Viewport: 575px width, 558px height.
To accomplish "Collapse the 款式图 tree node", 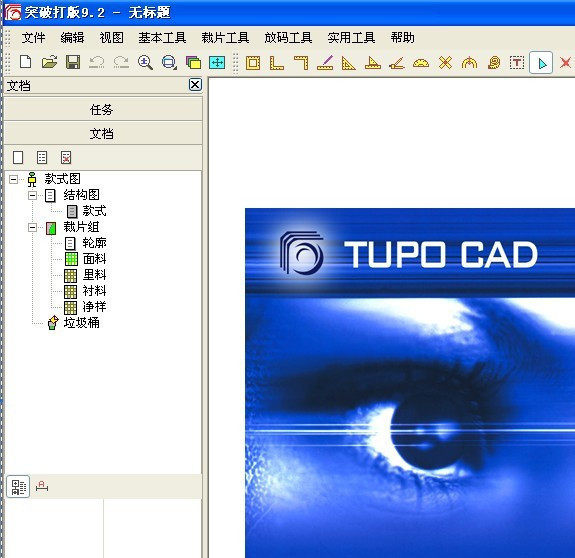I will pos(14,179).
